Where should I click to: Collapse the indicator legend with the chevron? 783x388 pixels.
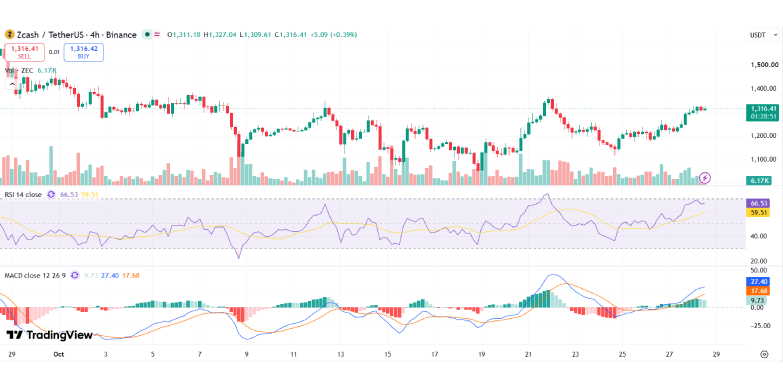point(12,84)
